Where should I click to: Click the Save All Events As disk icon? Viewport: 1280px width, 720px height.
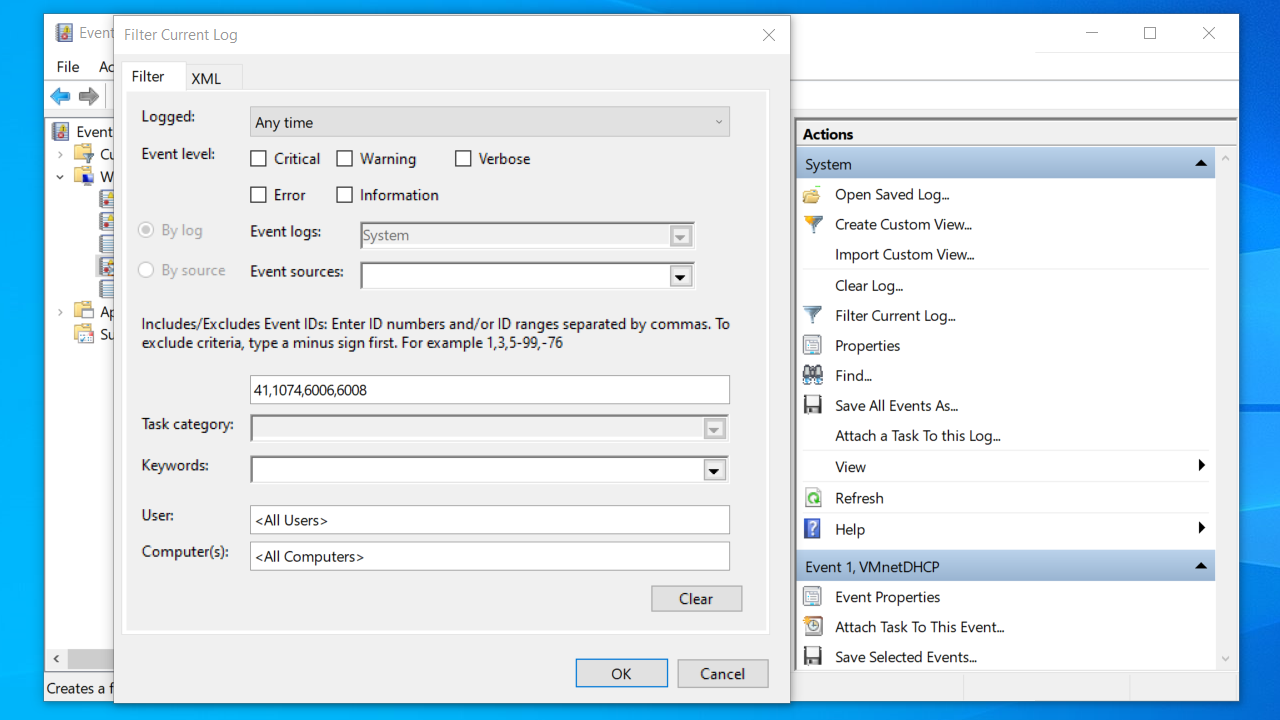click(x=813, y=406)
